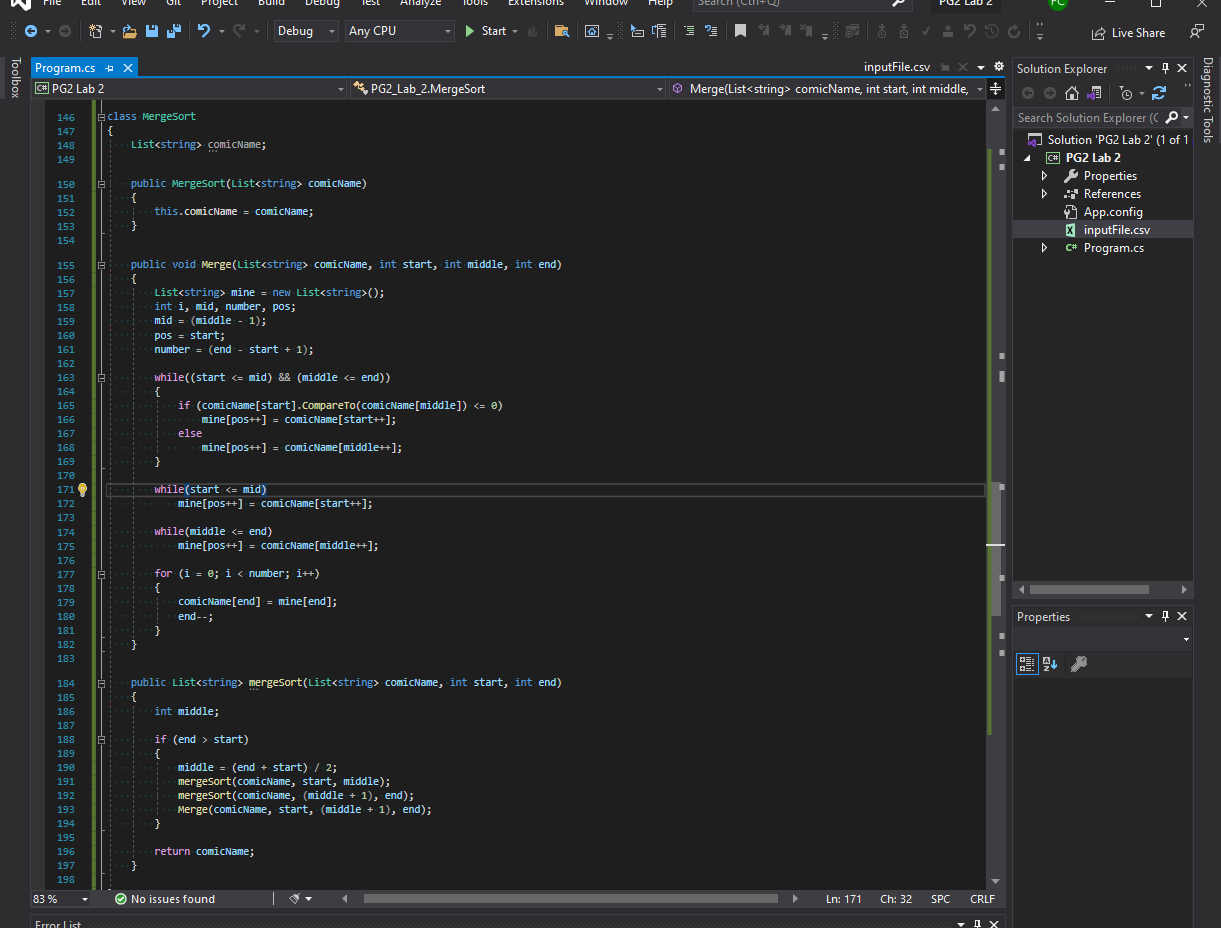Open Property Pages wrench icon

coord(1078,664)
